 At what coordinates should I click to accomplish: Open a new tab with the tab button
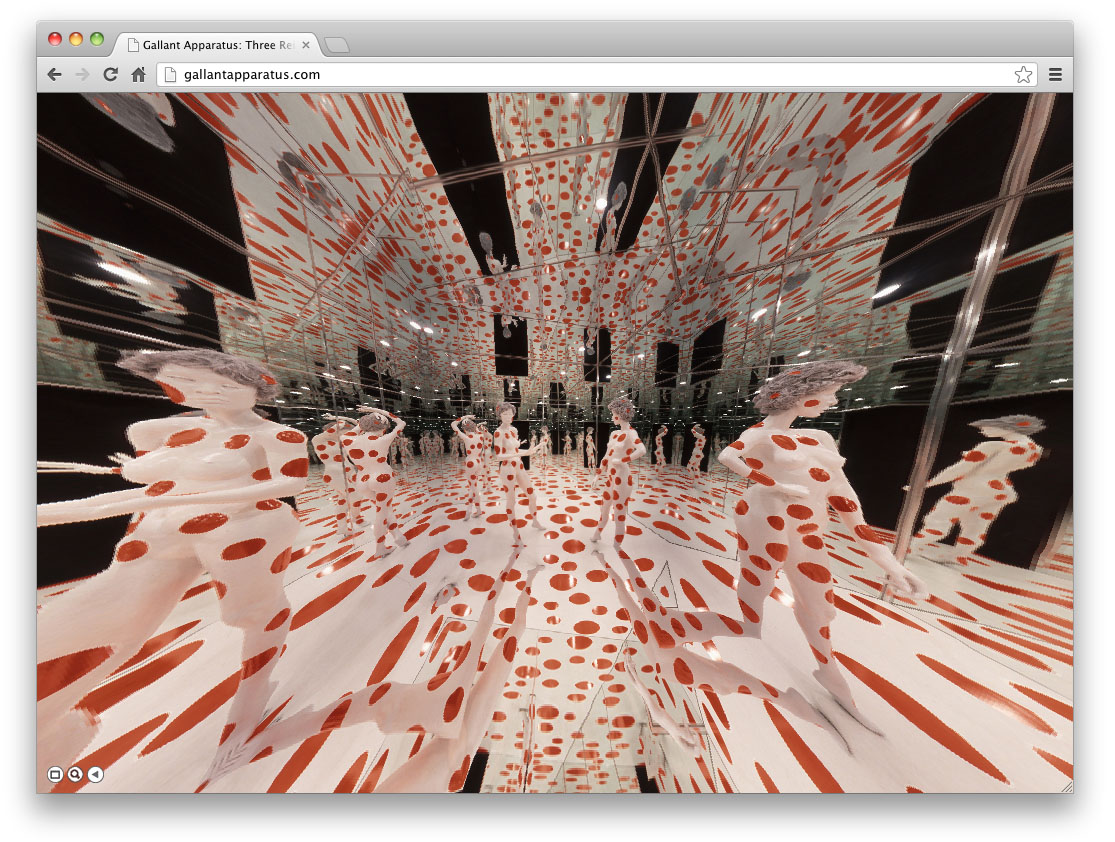pos(337,46)
